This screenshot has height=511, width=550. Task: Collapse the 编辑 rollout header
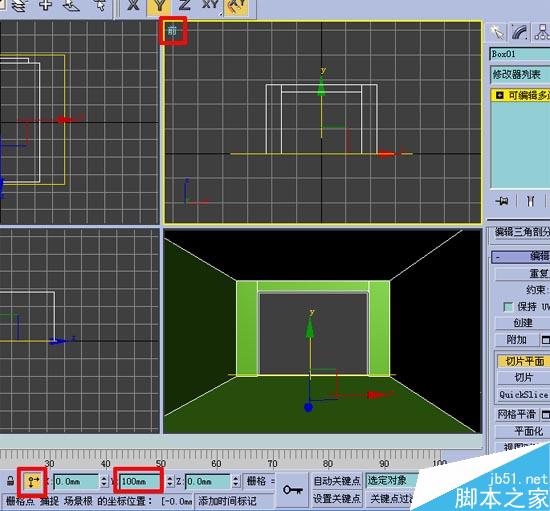pyautogui.click(x=521, y=256)
